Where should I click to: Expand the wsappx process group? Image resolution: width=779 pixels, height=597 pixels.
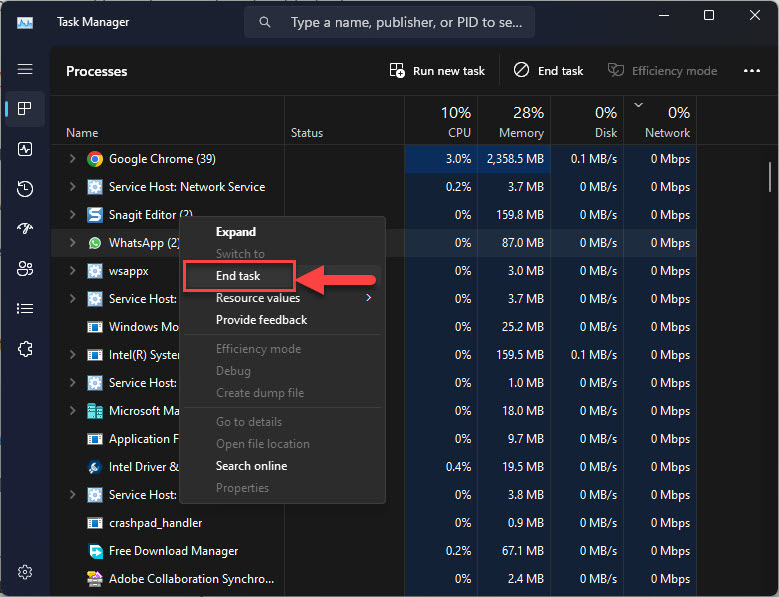click(73, 271)
